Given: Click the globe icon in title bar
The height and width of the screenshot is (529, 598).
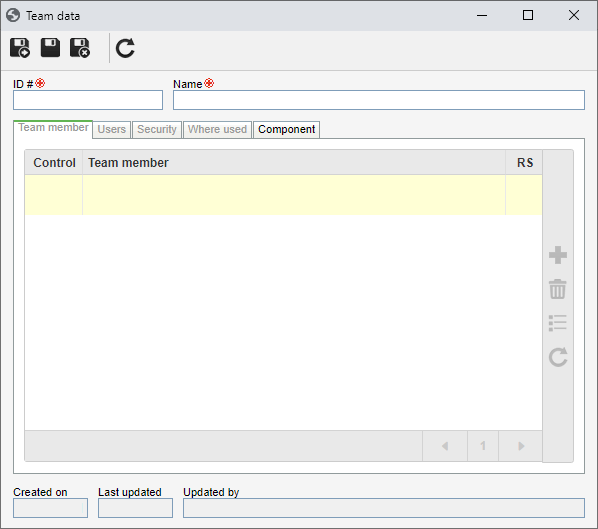Looking at the screenshot, I should (13, 16).
